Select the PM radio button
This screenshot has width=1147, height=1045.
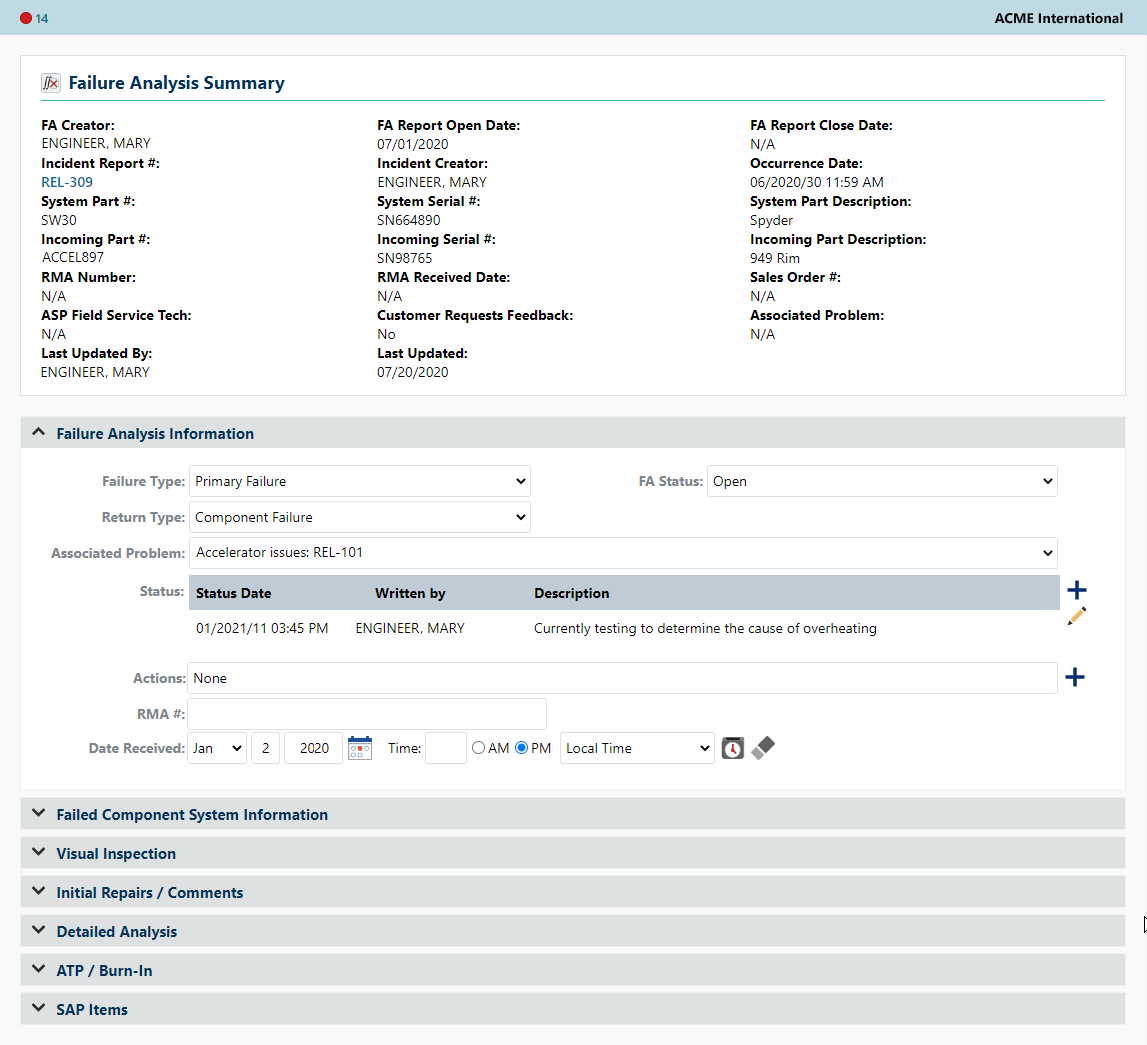point(522,747)
